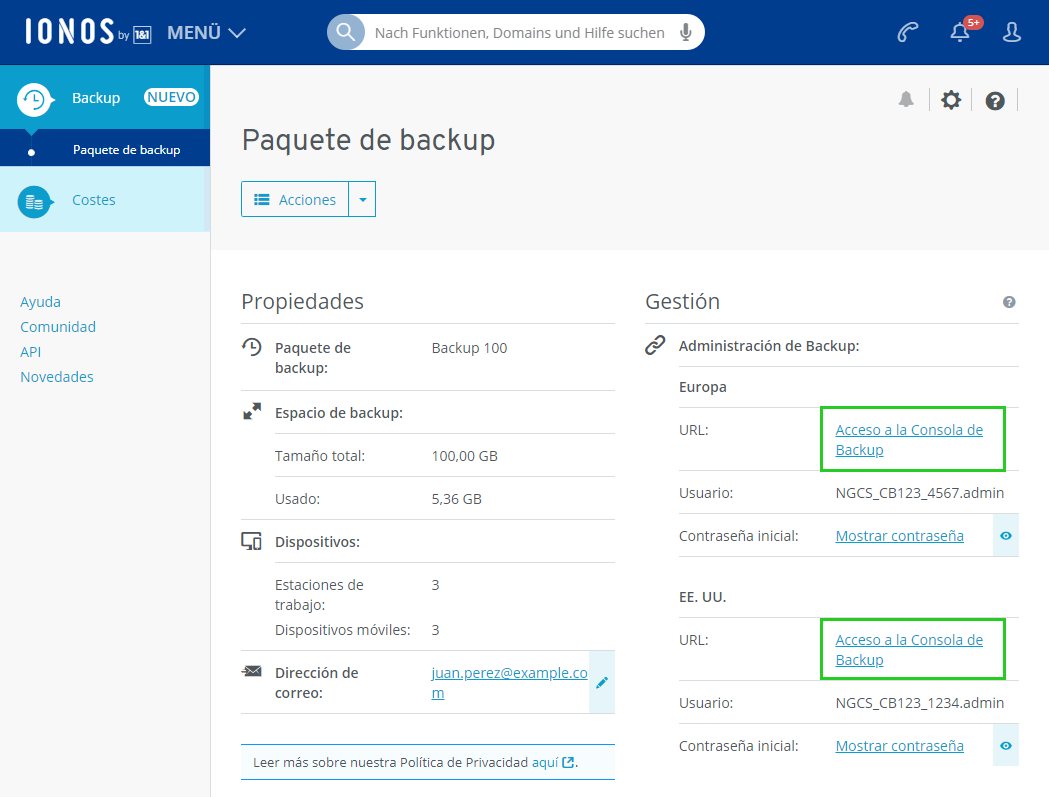Select the Backup sidebar section

click(105, 98)
